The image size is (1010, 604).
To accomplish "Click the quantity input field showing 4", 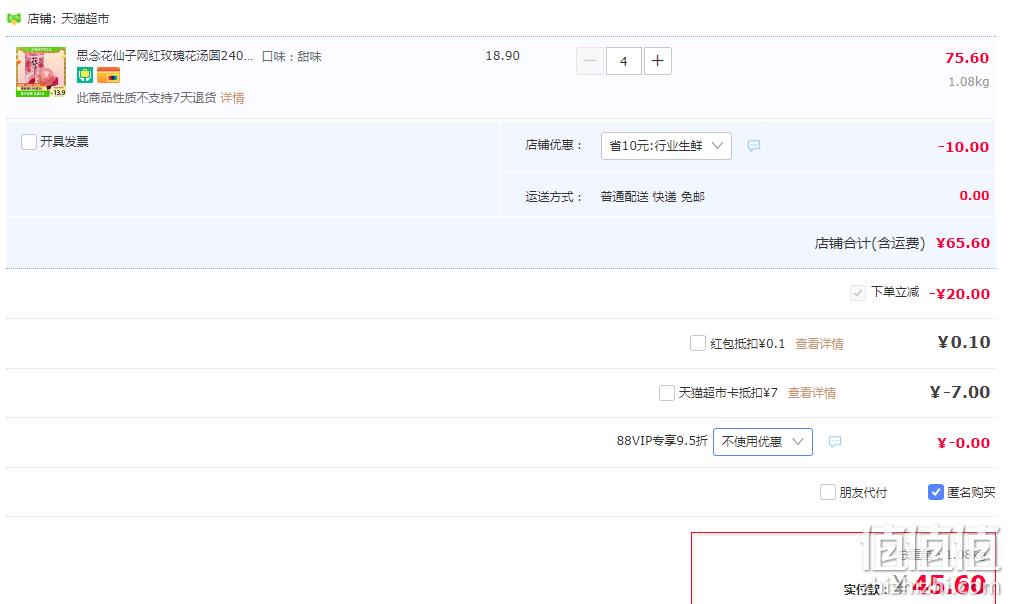I will pyautogui.click(x=624, y=61).
